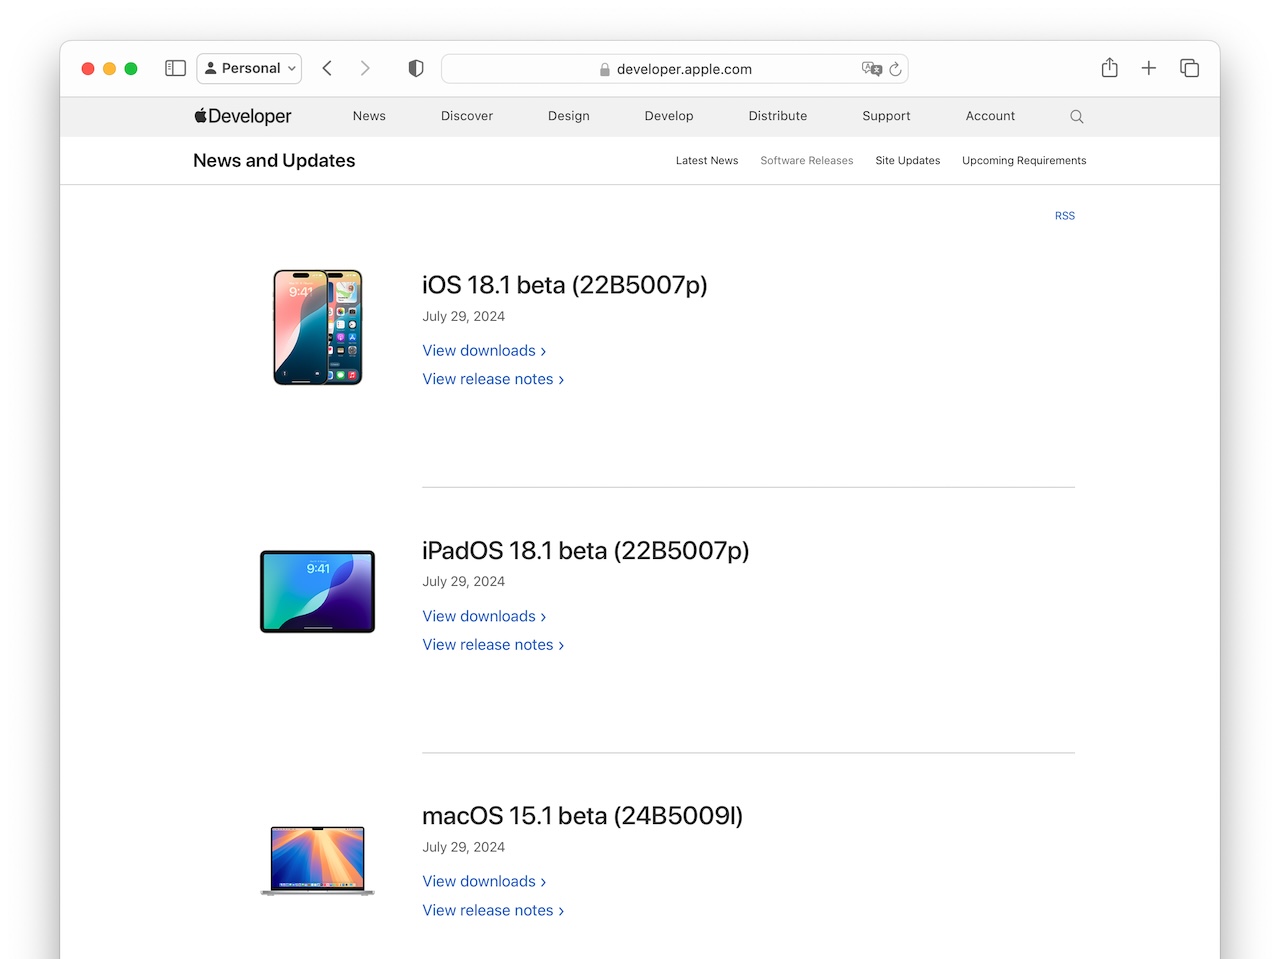
Task: Click the Apple Developer logo
Action: click(x=243, y=116)
